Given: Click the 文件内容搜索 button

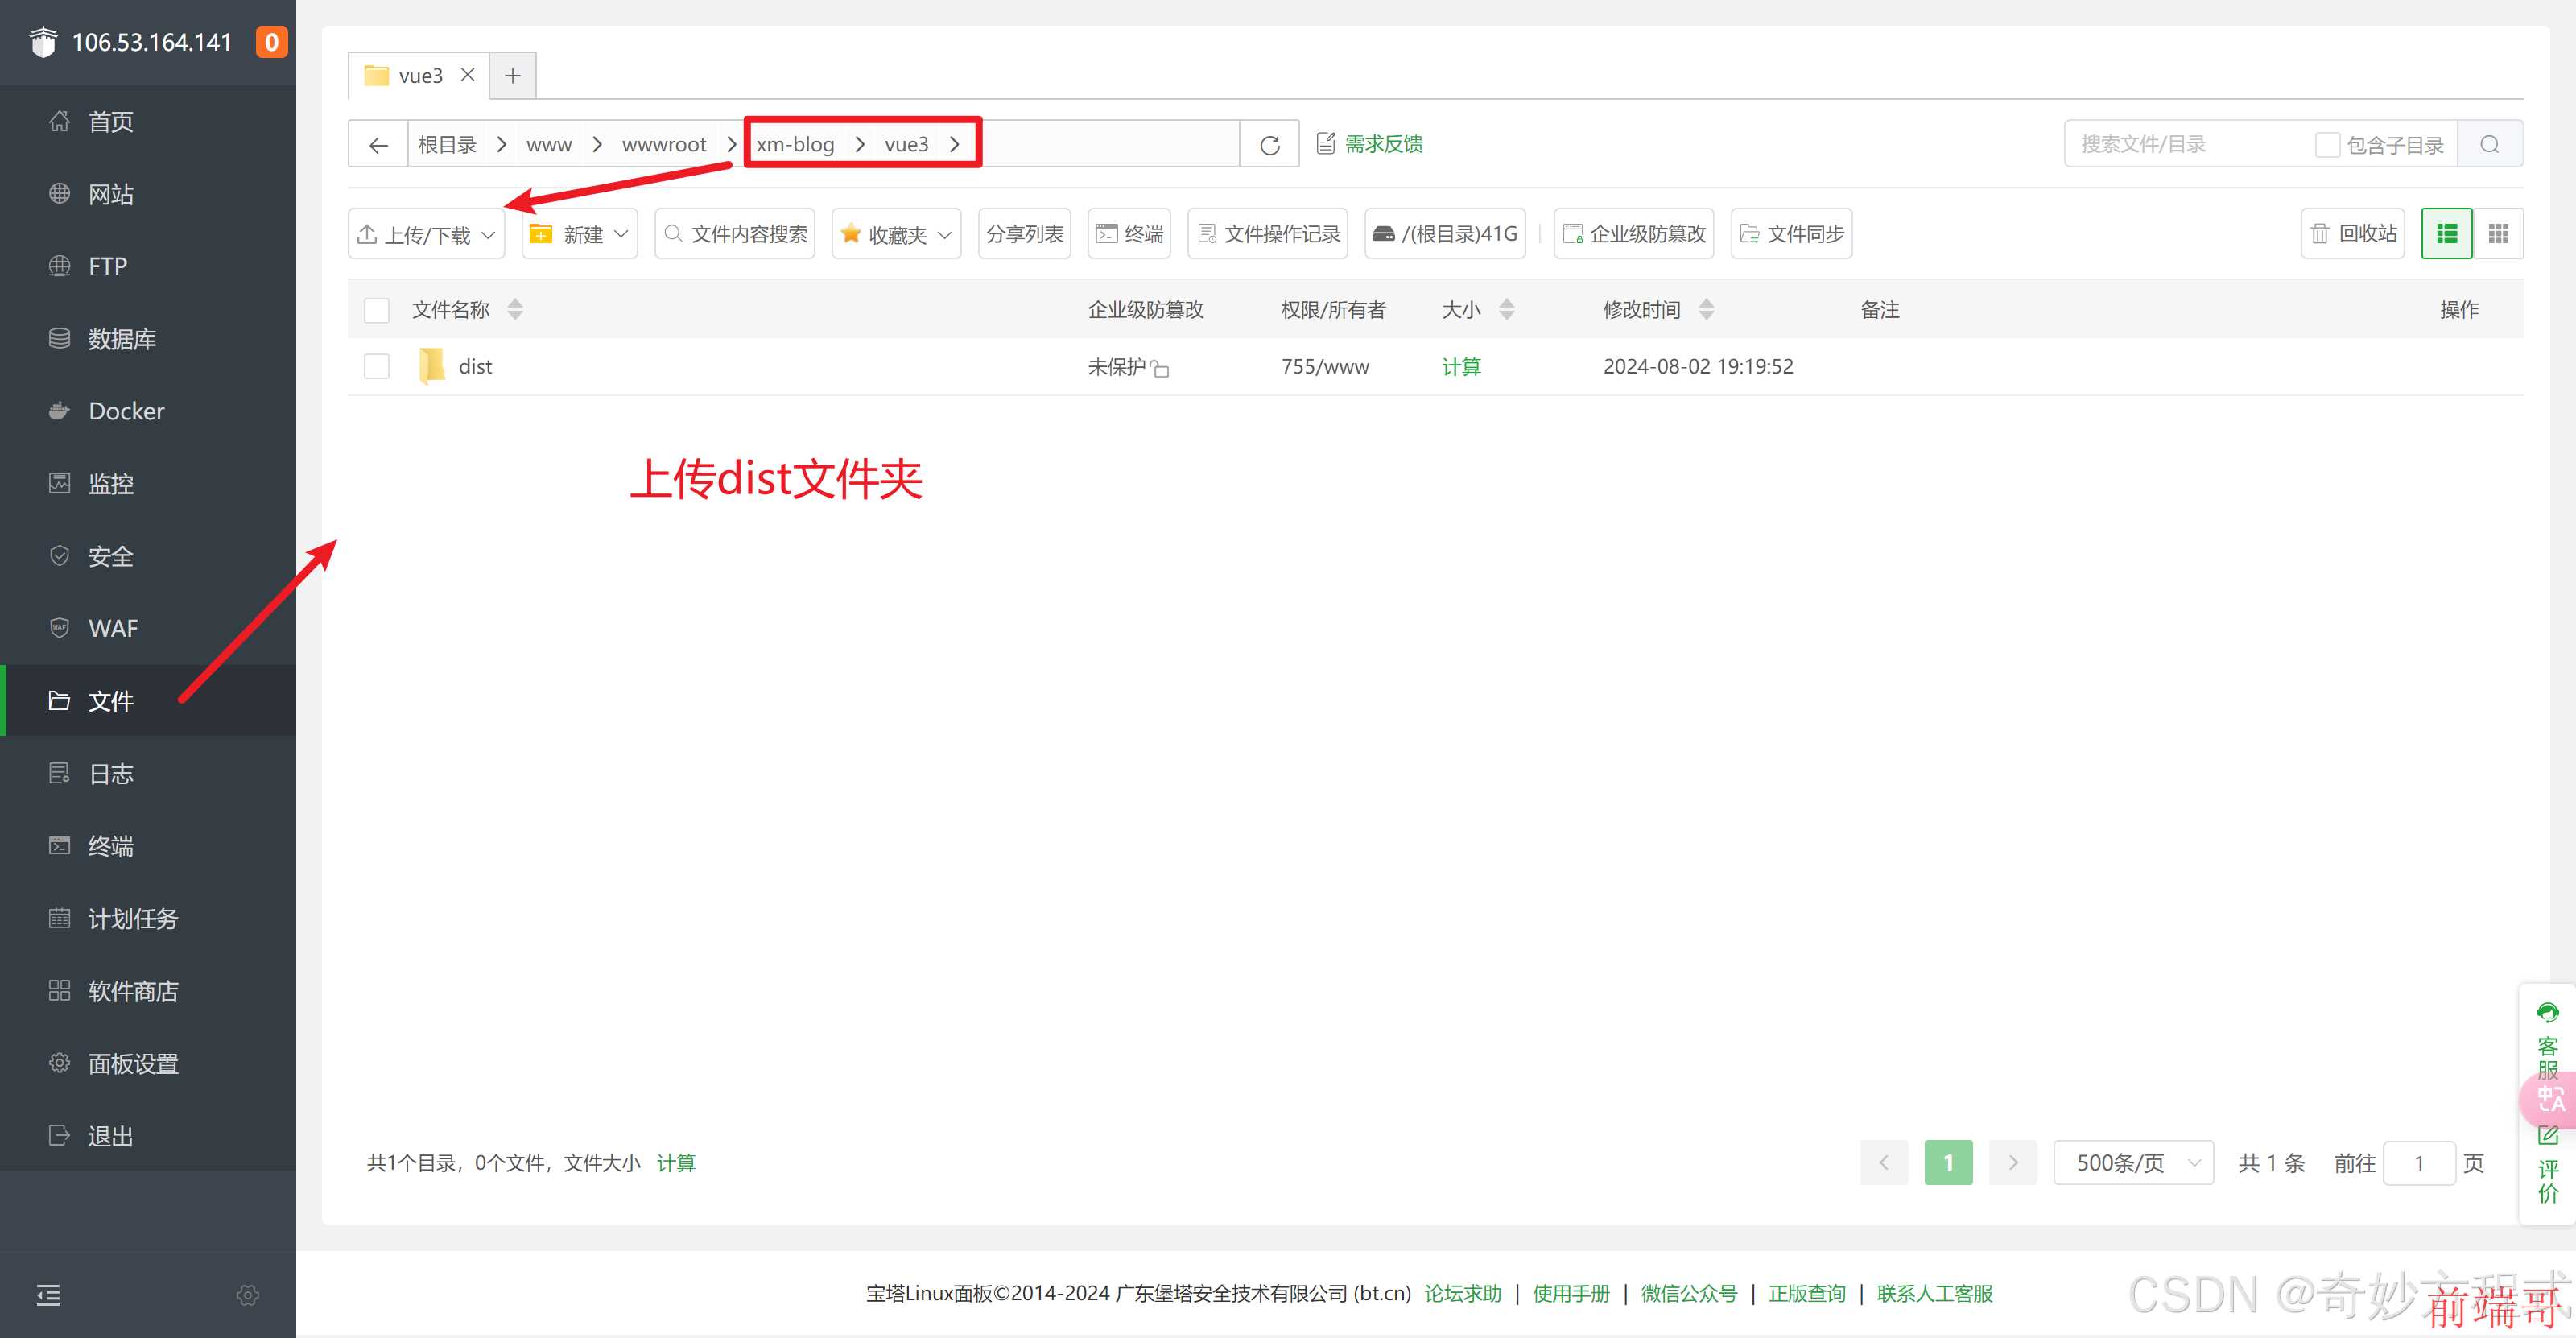Looking at the screenshot, I should [x=735, y=234].
